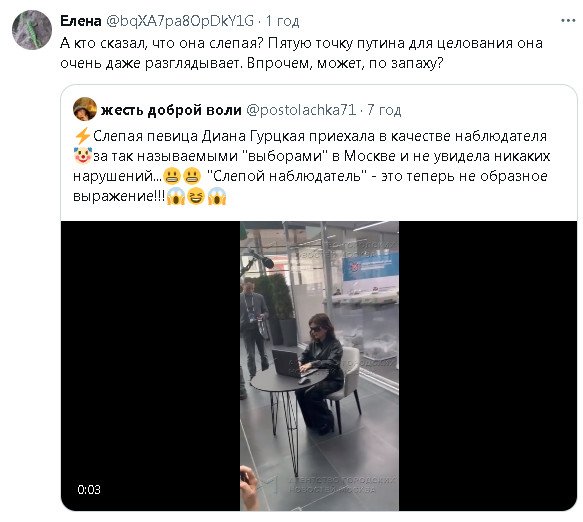The height and width of the screenshot is (522, 583).
Task: Open the quoted post text about Диана Гурцкая
Action: click(312, 166)
